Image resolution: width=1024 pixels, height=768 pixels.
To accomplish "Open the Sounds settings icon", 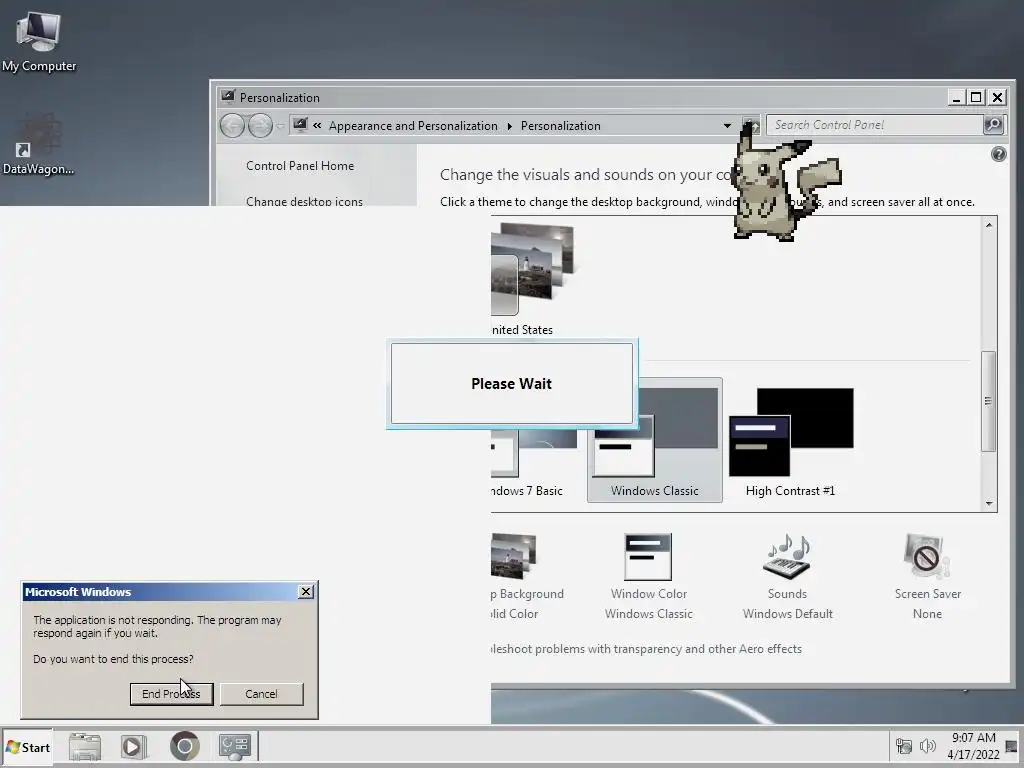I will pos(787,557).
